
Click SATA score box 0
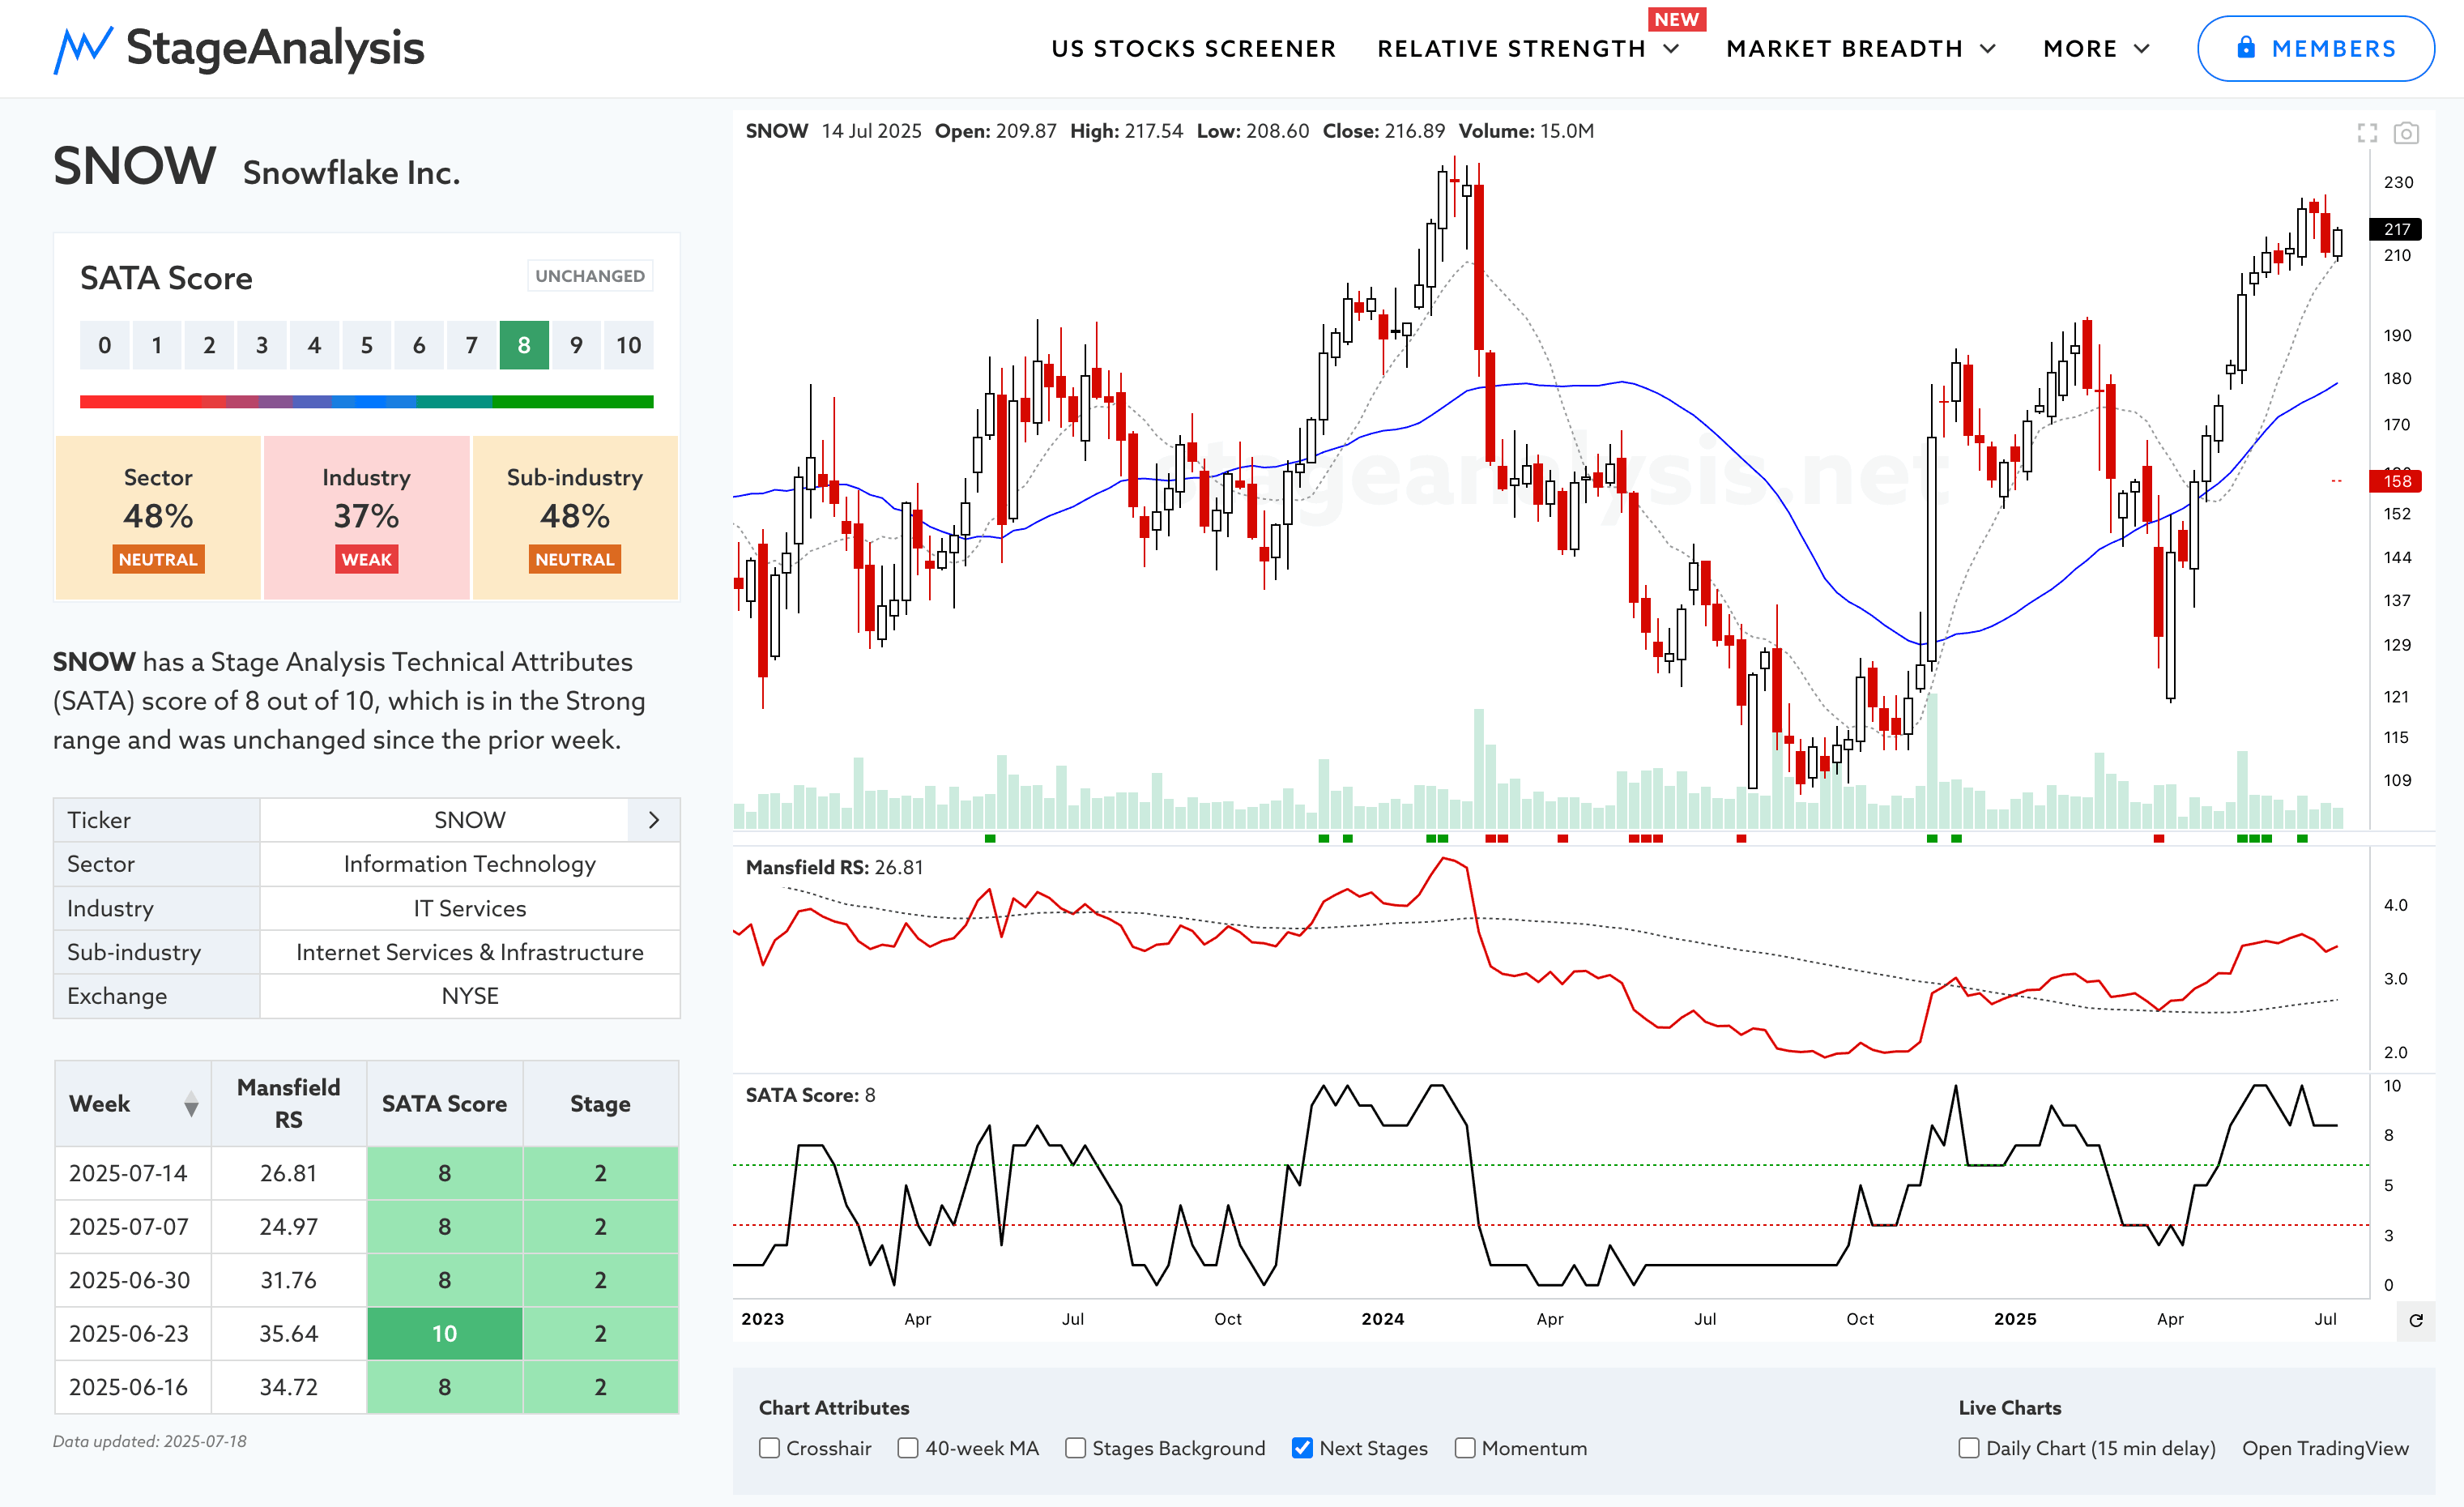pyautogui.click(x=105, y=345)
